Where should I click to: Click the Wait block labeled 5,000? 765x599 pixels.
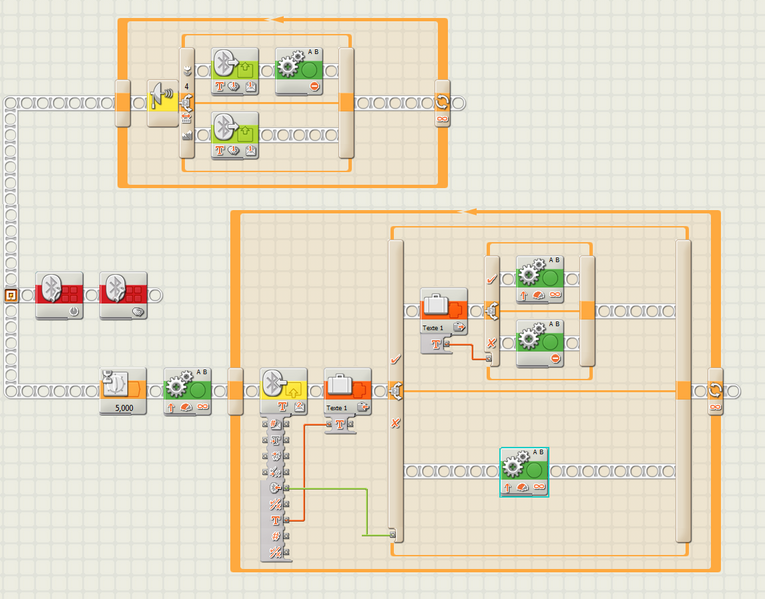pos(124,389)
